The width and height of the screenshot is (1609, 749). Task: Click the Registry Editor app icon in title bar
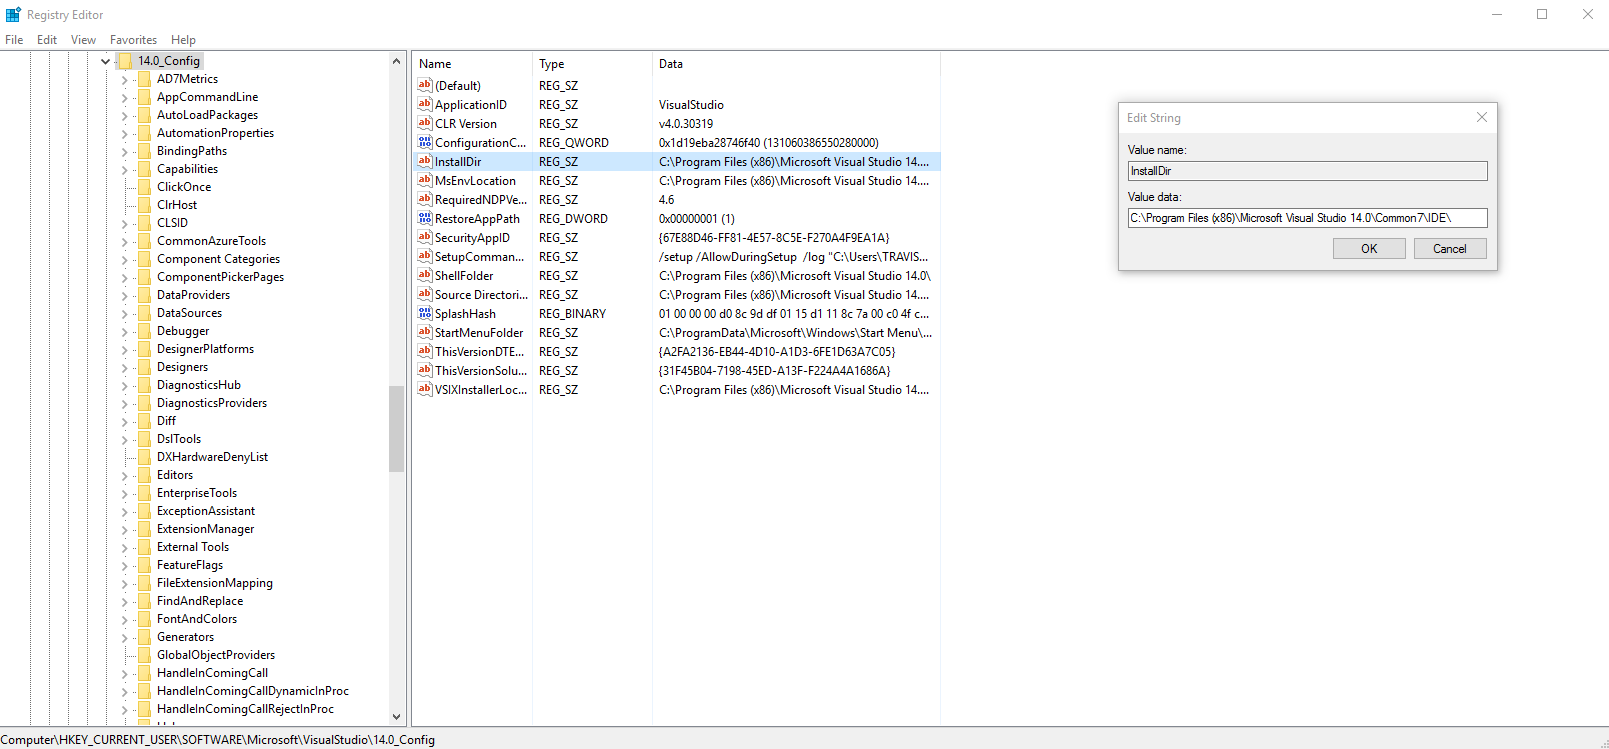point(13,14)
